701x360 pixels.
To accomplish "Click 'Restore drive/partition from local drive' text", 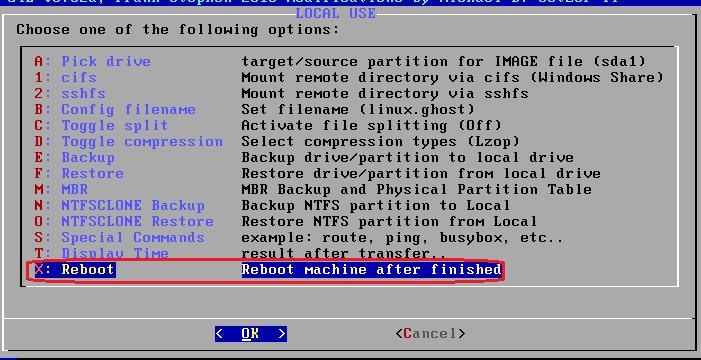I will [421, 174].
